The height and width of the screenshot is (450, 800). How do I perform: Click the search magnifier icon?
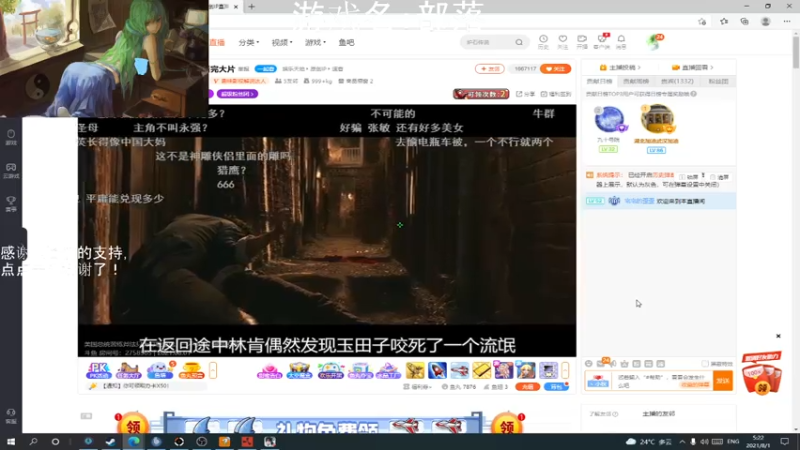click(x=519, y=42)
